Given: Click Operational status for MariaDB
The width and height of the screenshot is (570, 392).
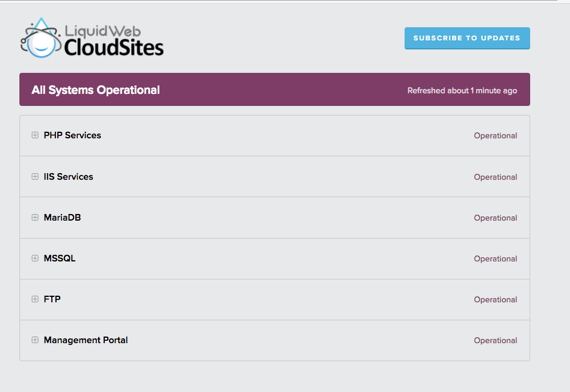Looking at the screenshot, I should 495,218.
